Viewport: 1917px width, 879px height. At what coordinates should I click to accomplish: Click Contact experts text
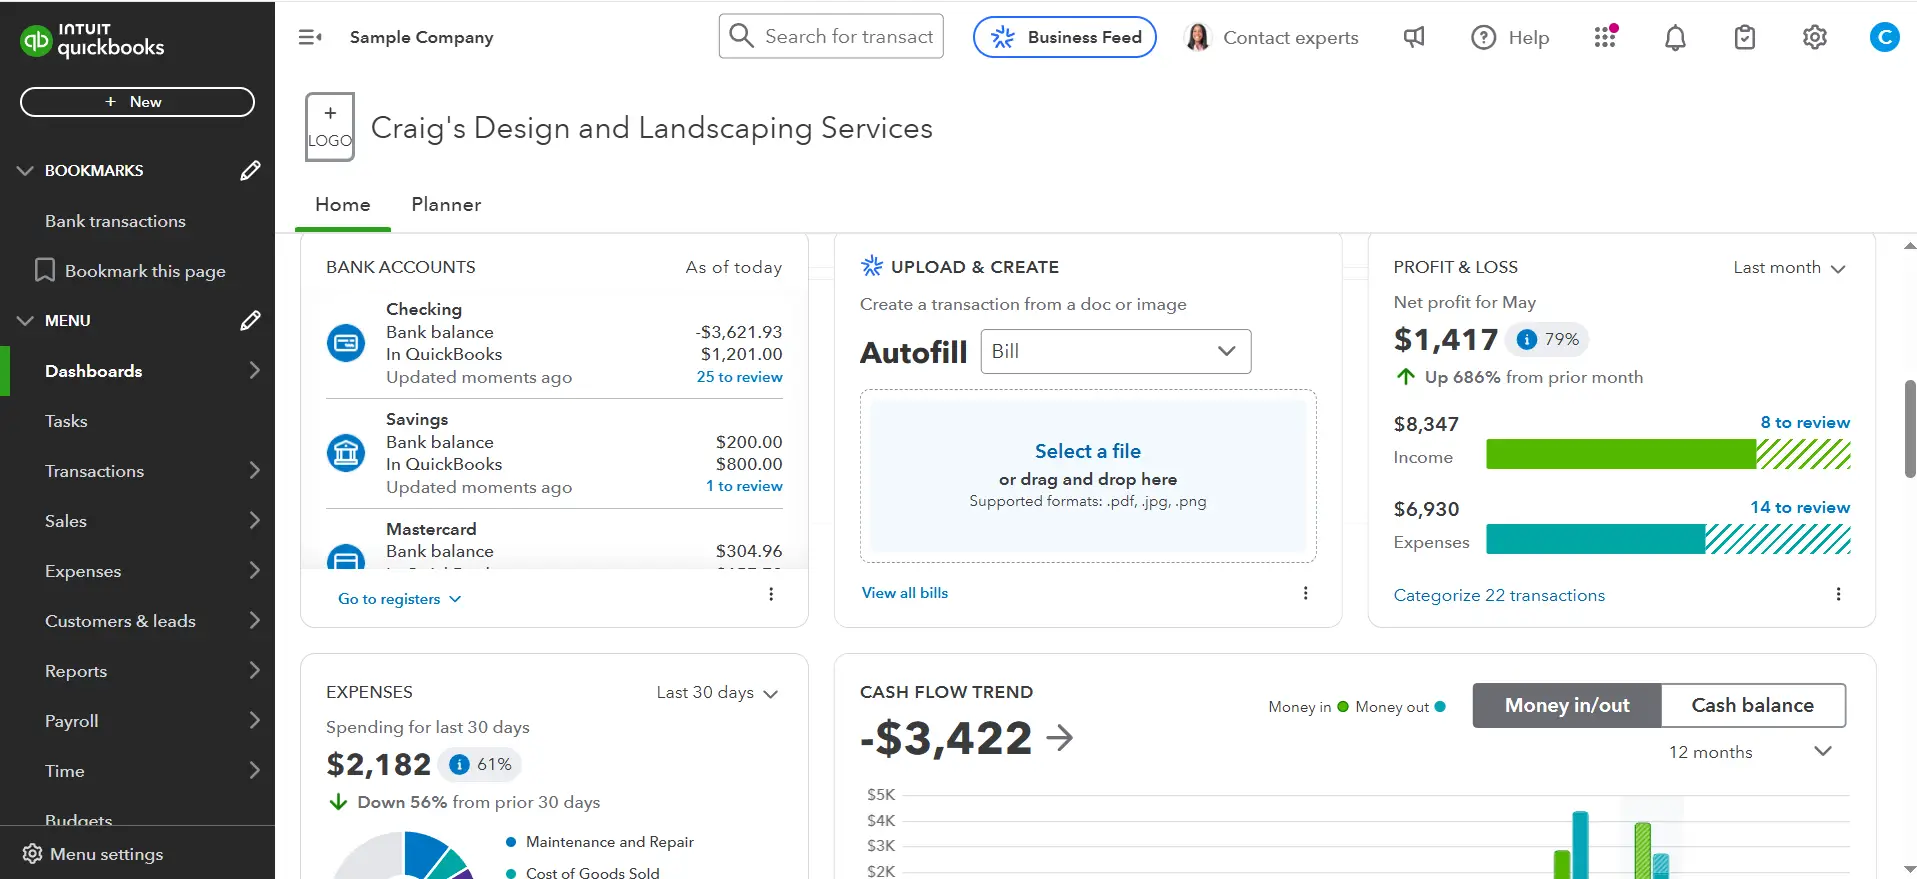(1291, 37)
